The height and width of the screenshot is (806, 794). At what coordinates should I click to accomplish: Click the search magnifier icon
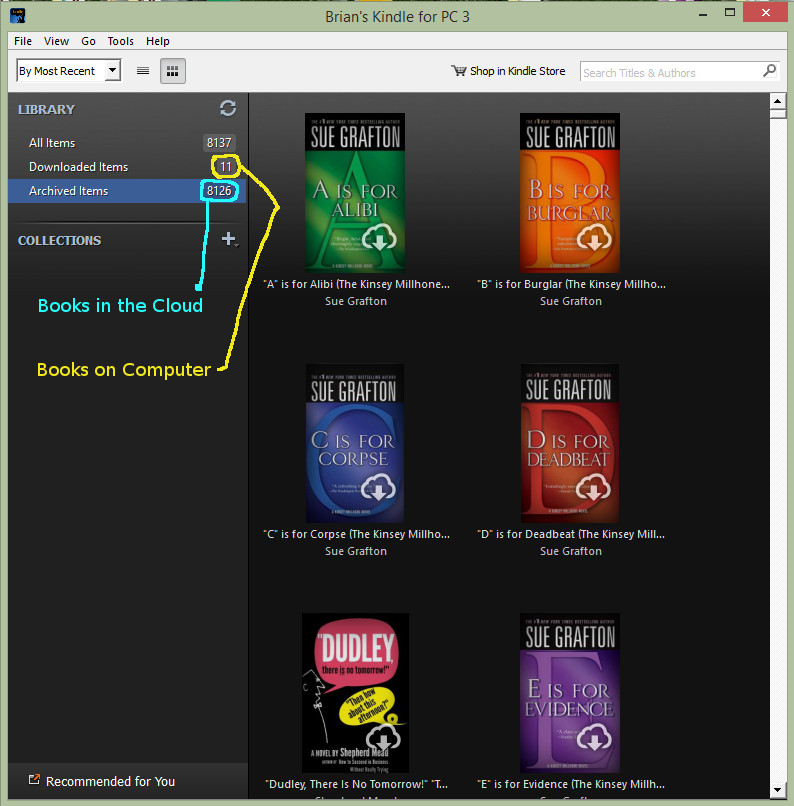(769, 71)
